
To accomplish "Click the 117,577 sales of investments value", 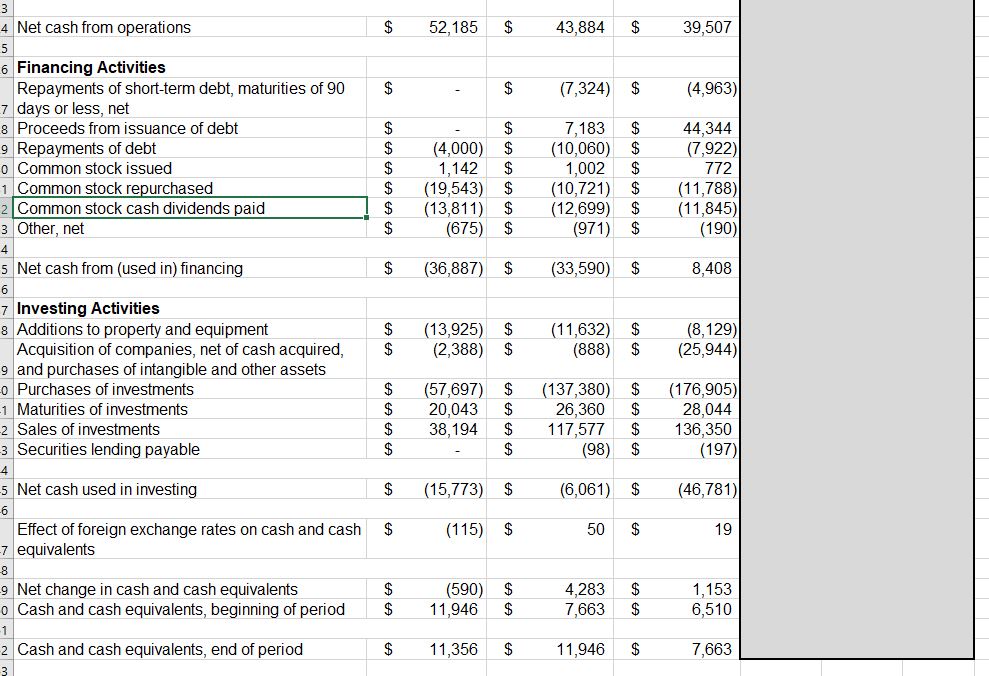I will coord(576,429).
